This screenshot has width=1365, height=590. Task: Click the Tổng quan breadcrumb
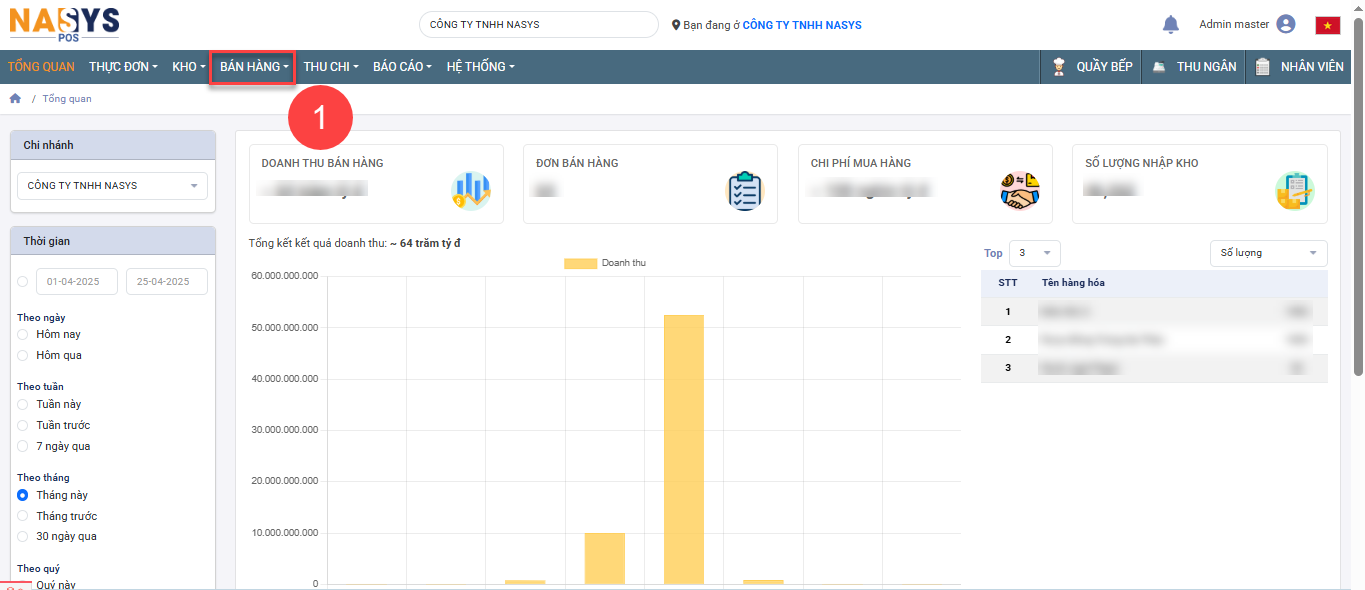67,99
